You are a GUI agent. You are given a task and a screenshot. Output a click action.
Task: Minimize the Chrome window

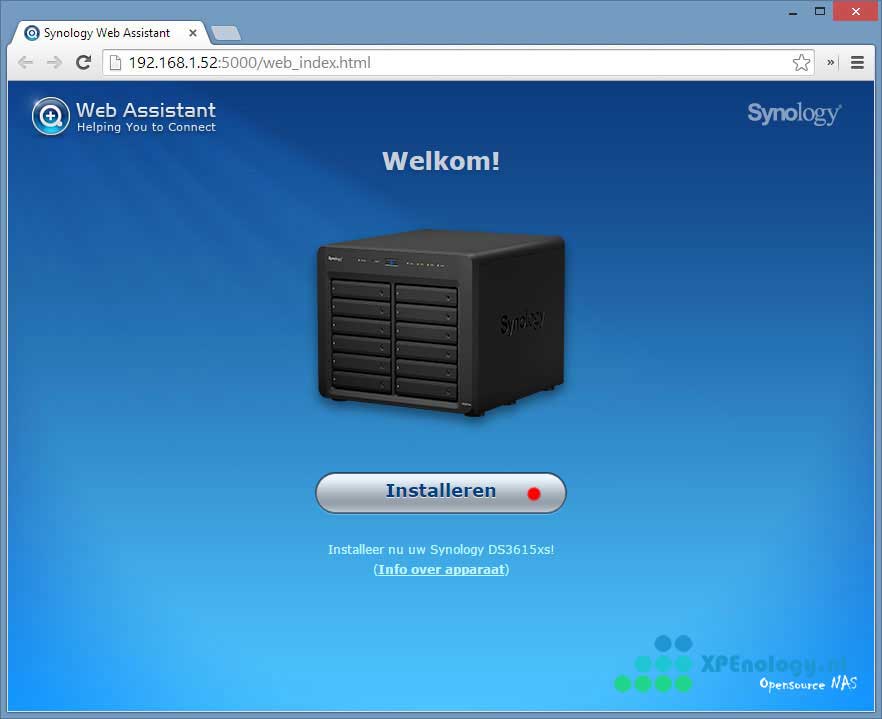pos(792,10)
